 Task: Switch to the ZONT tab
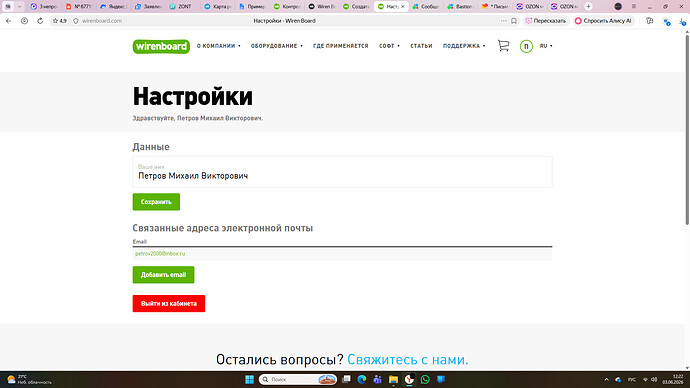[x=184, y=7]
